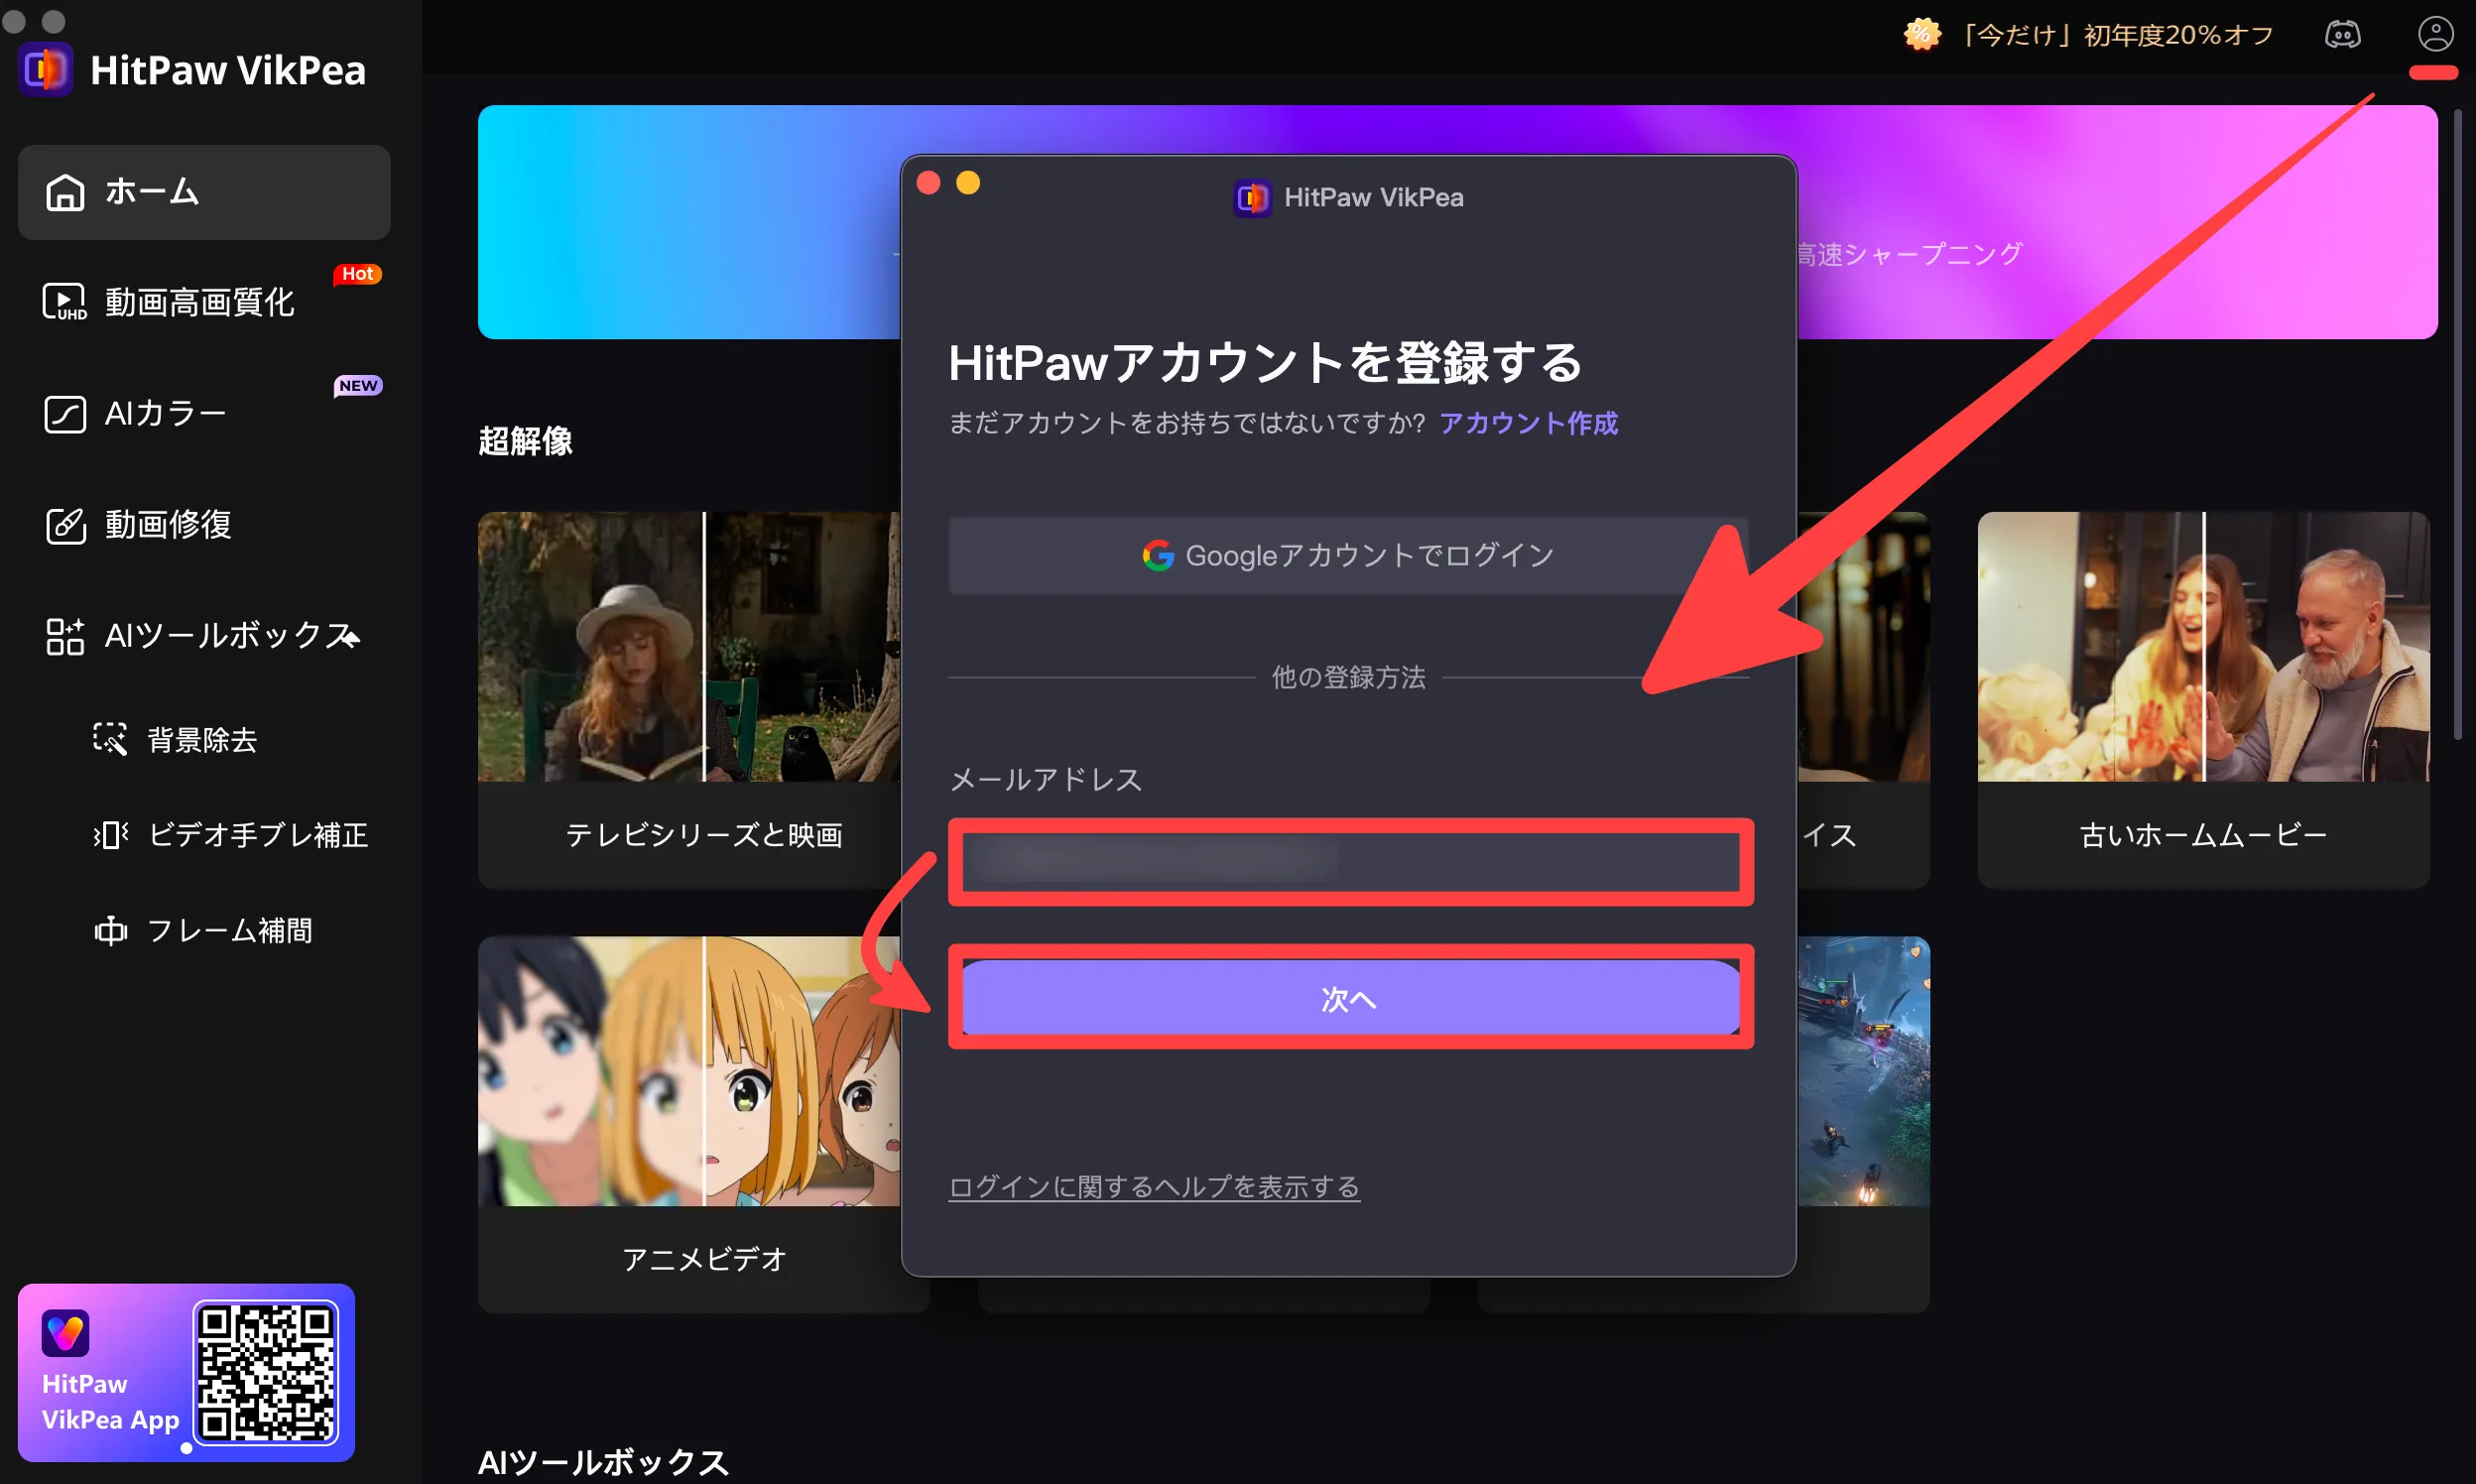This screenshot has width=2476, height=1484.
Task: Close the login dialog with red button
Action: 929,183
